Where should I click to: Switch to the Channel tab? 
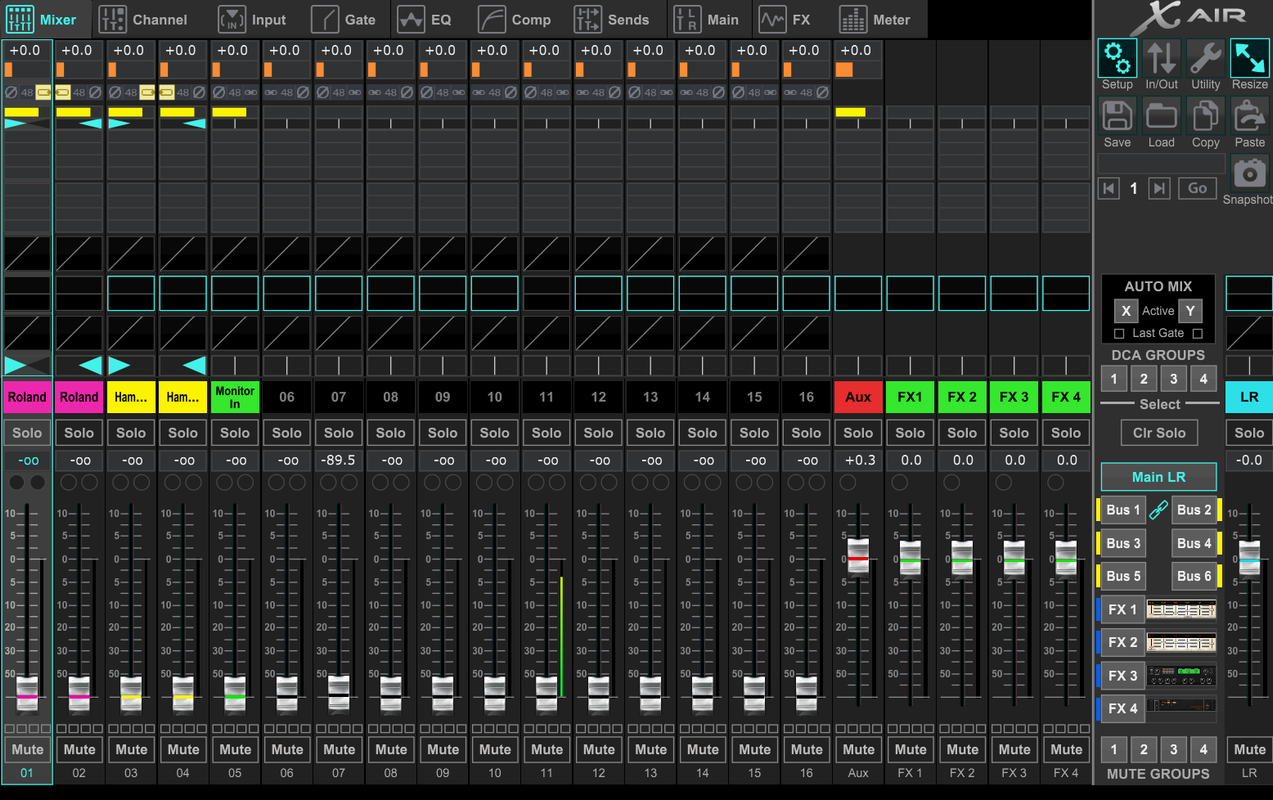tap(144, 19)
